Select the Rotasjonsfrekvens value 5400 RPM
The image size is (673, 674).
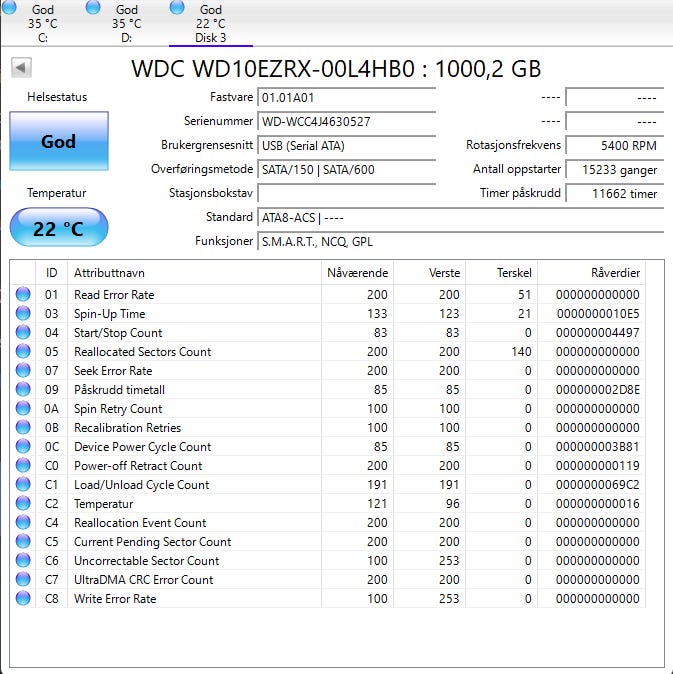coord(615,146)
